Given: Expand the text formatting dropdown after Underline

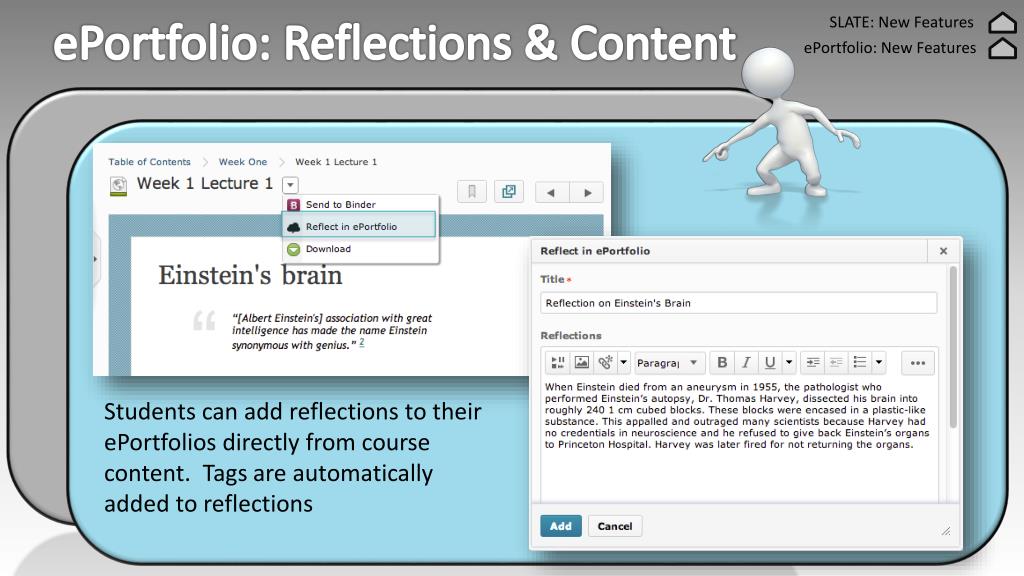Looking at the screenshot, I should coord(789,362).
